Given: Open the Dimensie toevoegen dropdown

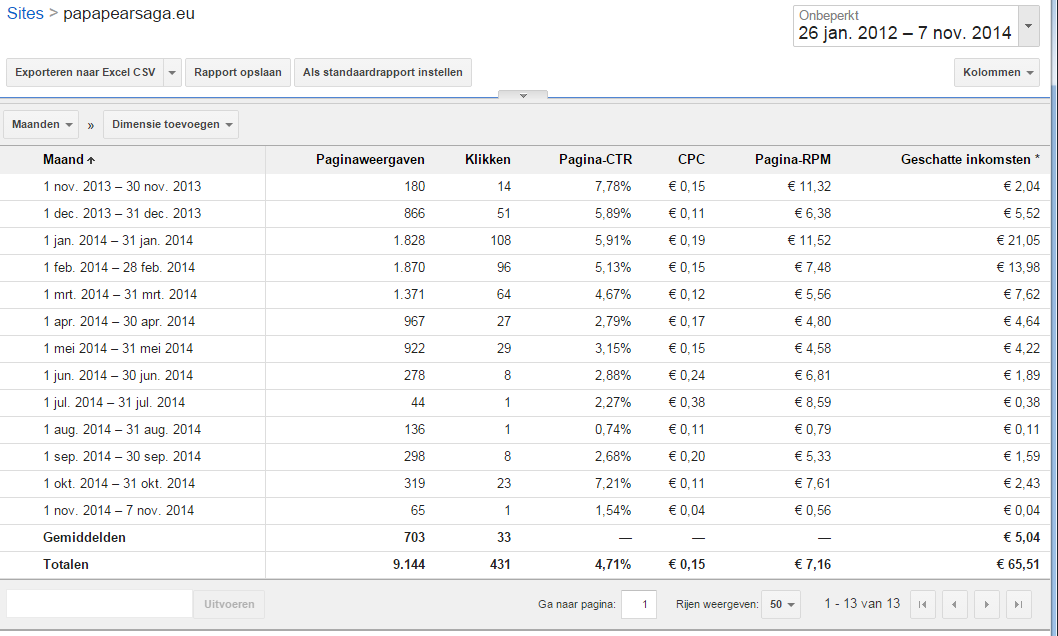Looking at the screenshot, I should pos(171,125).
